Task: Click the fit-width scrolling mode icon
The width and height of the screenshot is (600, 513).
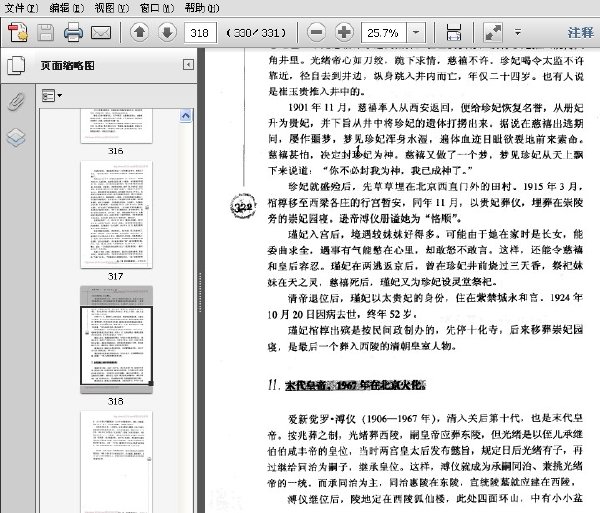Action: pyautogui.click(x=454, y=33)
